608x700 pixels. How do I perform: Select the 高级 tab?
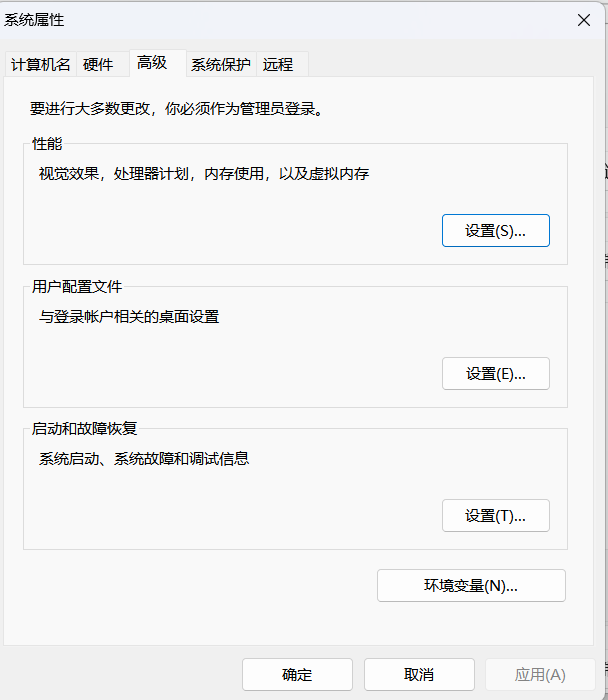[158, 63]
